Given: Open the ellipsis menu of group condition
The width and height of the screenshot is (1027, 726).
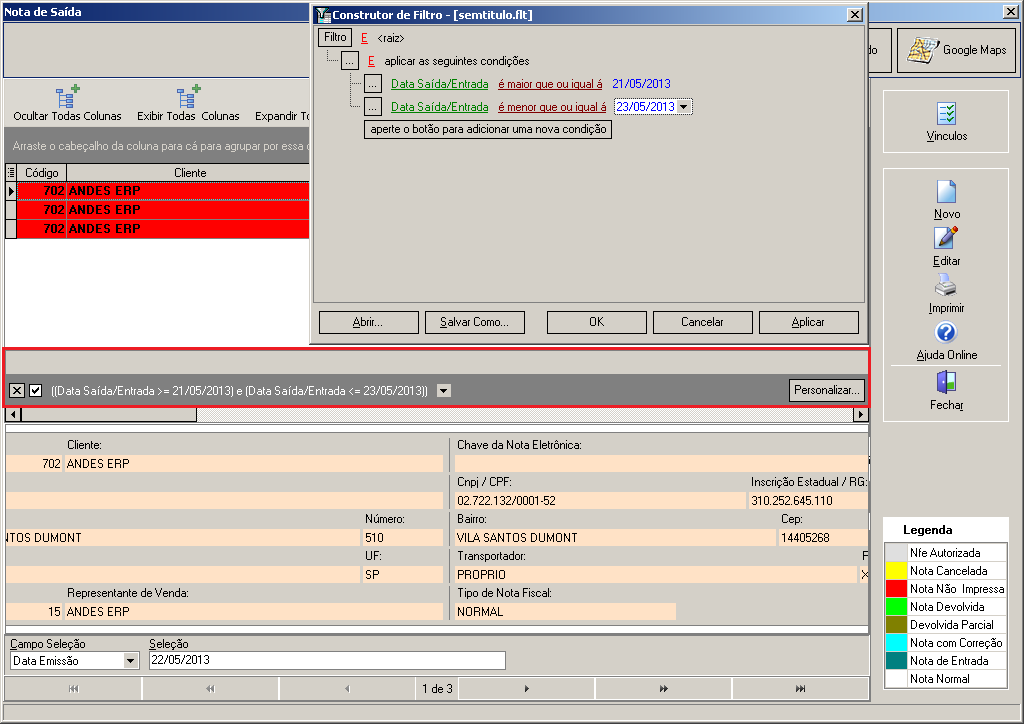Looking at the screenshot, I should tap(350, 61).
